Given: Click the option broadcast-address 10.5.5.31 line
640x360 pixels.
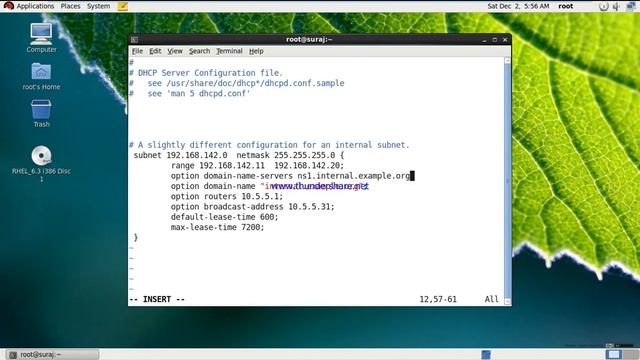Looking at the screenshot, I should tap(252, 207).
